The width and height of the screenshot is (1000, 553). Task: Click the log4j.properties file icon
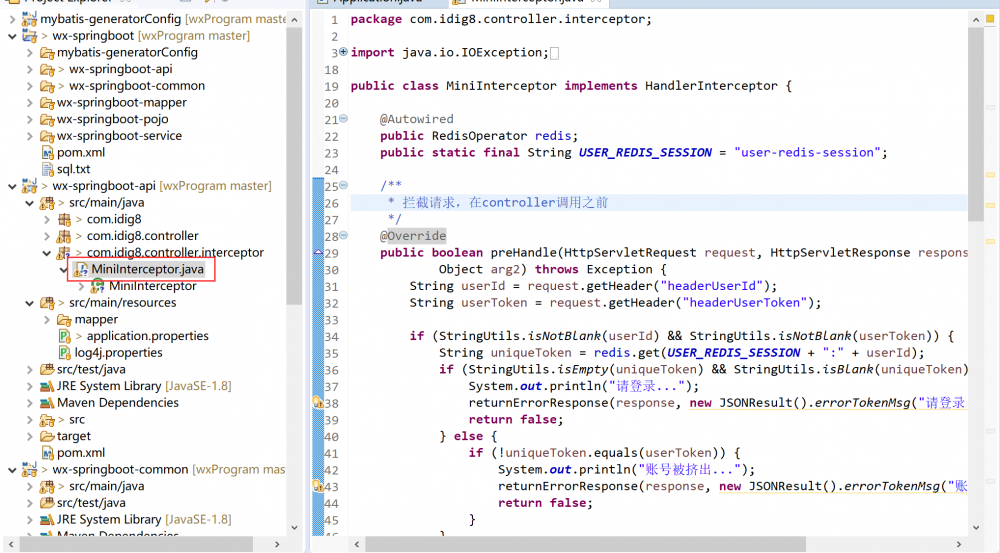[64, 352]
